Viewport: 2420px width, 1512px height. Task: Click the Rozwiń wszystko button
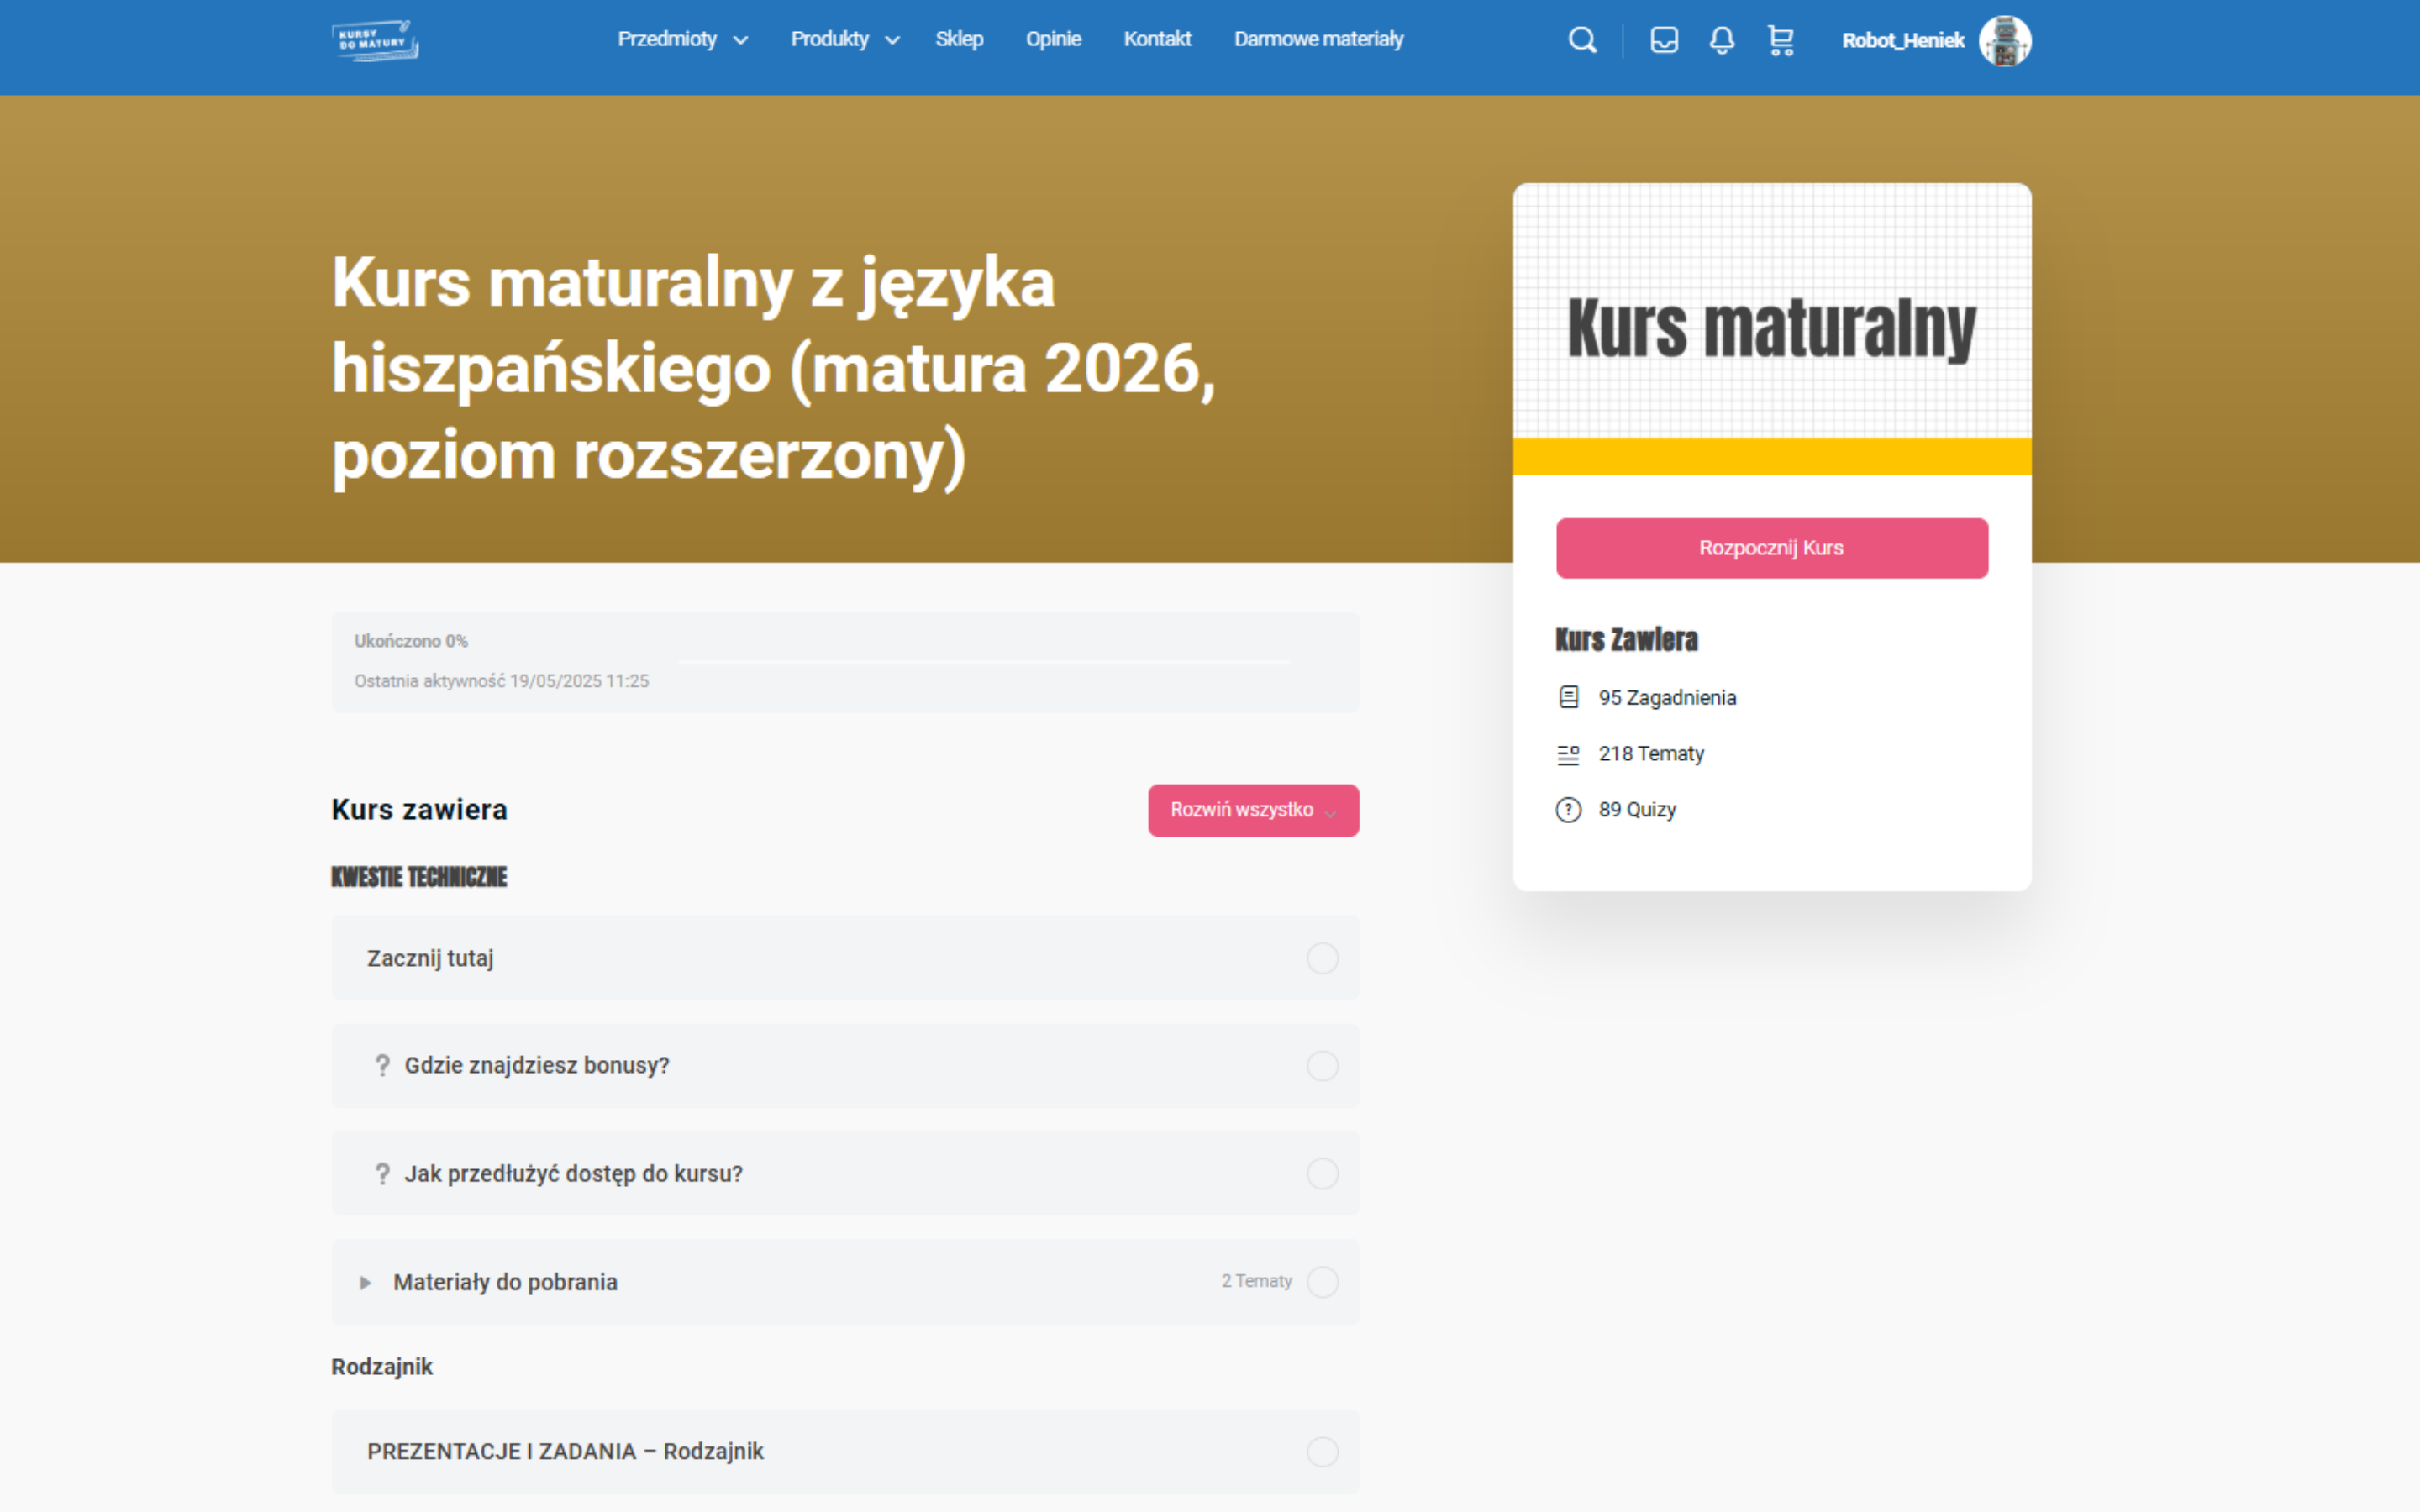point(1253,810)
